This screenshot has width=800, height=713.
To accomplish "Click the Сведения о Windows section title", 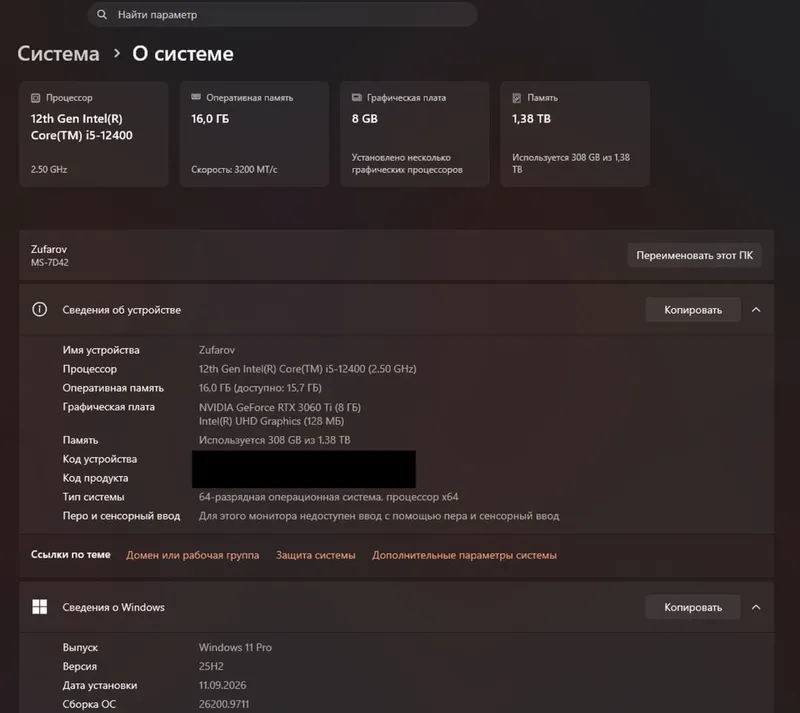I will (x=113, y=607).
